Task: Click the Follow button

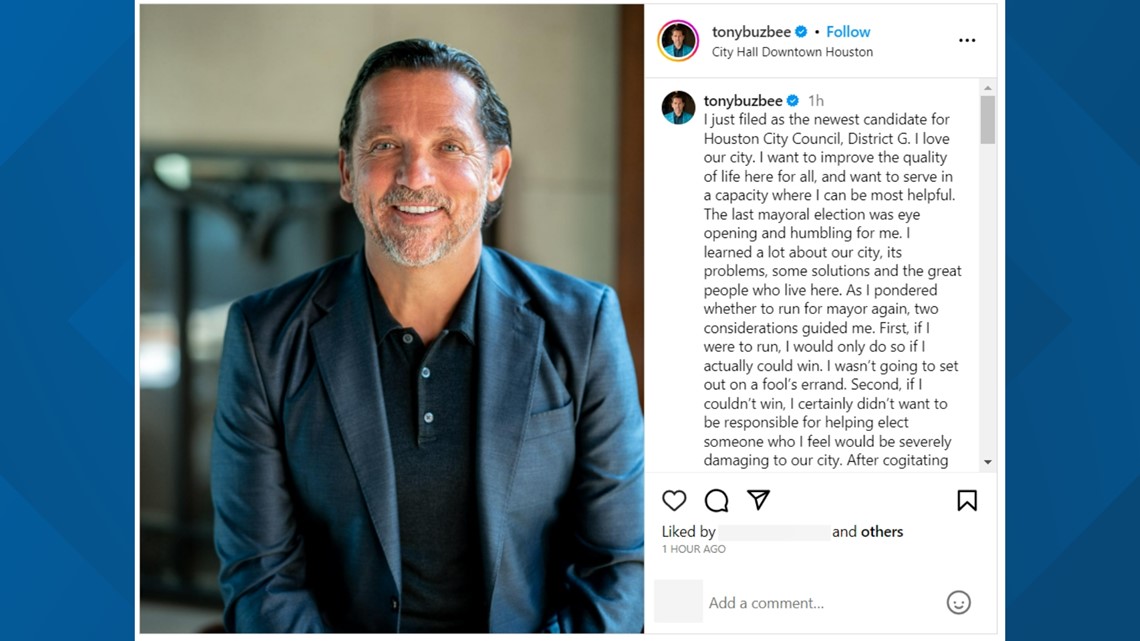Action: (847, 31)
